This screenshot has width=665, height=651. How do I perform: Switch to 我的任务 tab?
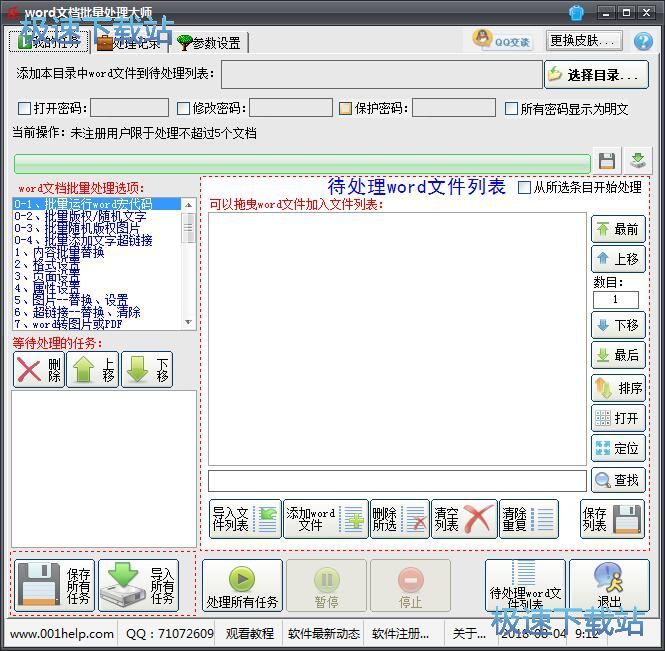pos(49,42)
